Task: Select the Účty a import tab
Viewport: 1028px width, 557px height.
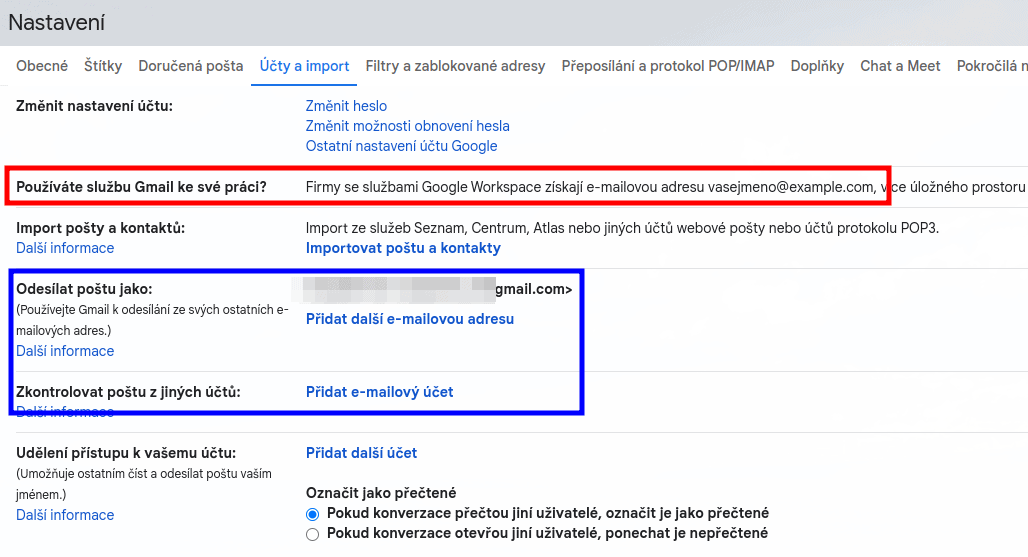Action: coord(304,66)
